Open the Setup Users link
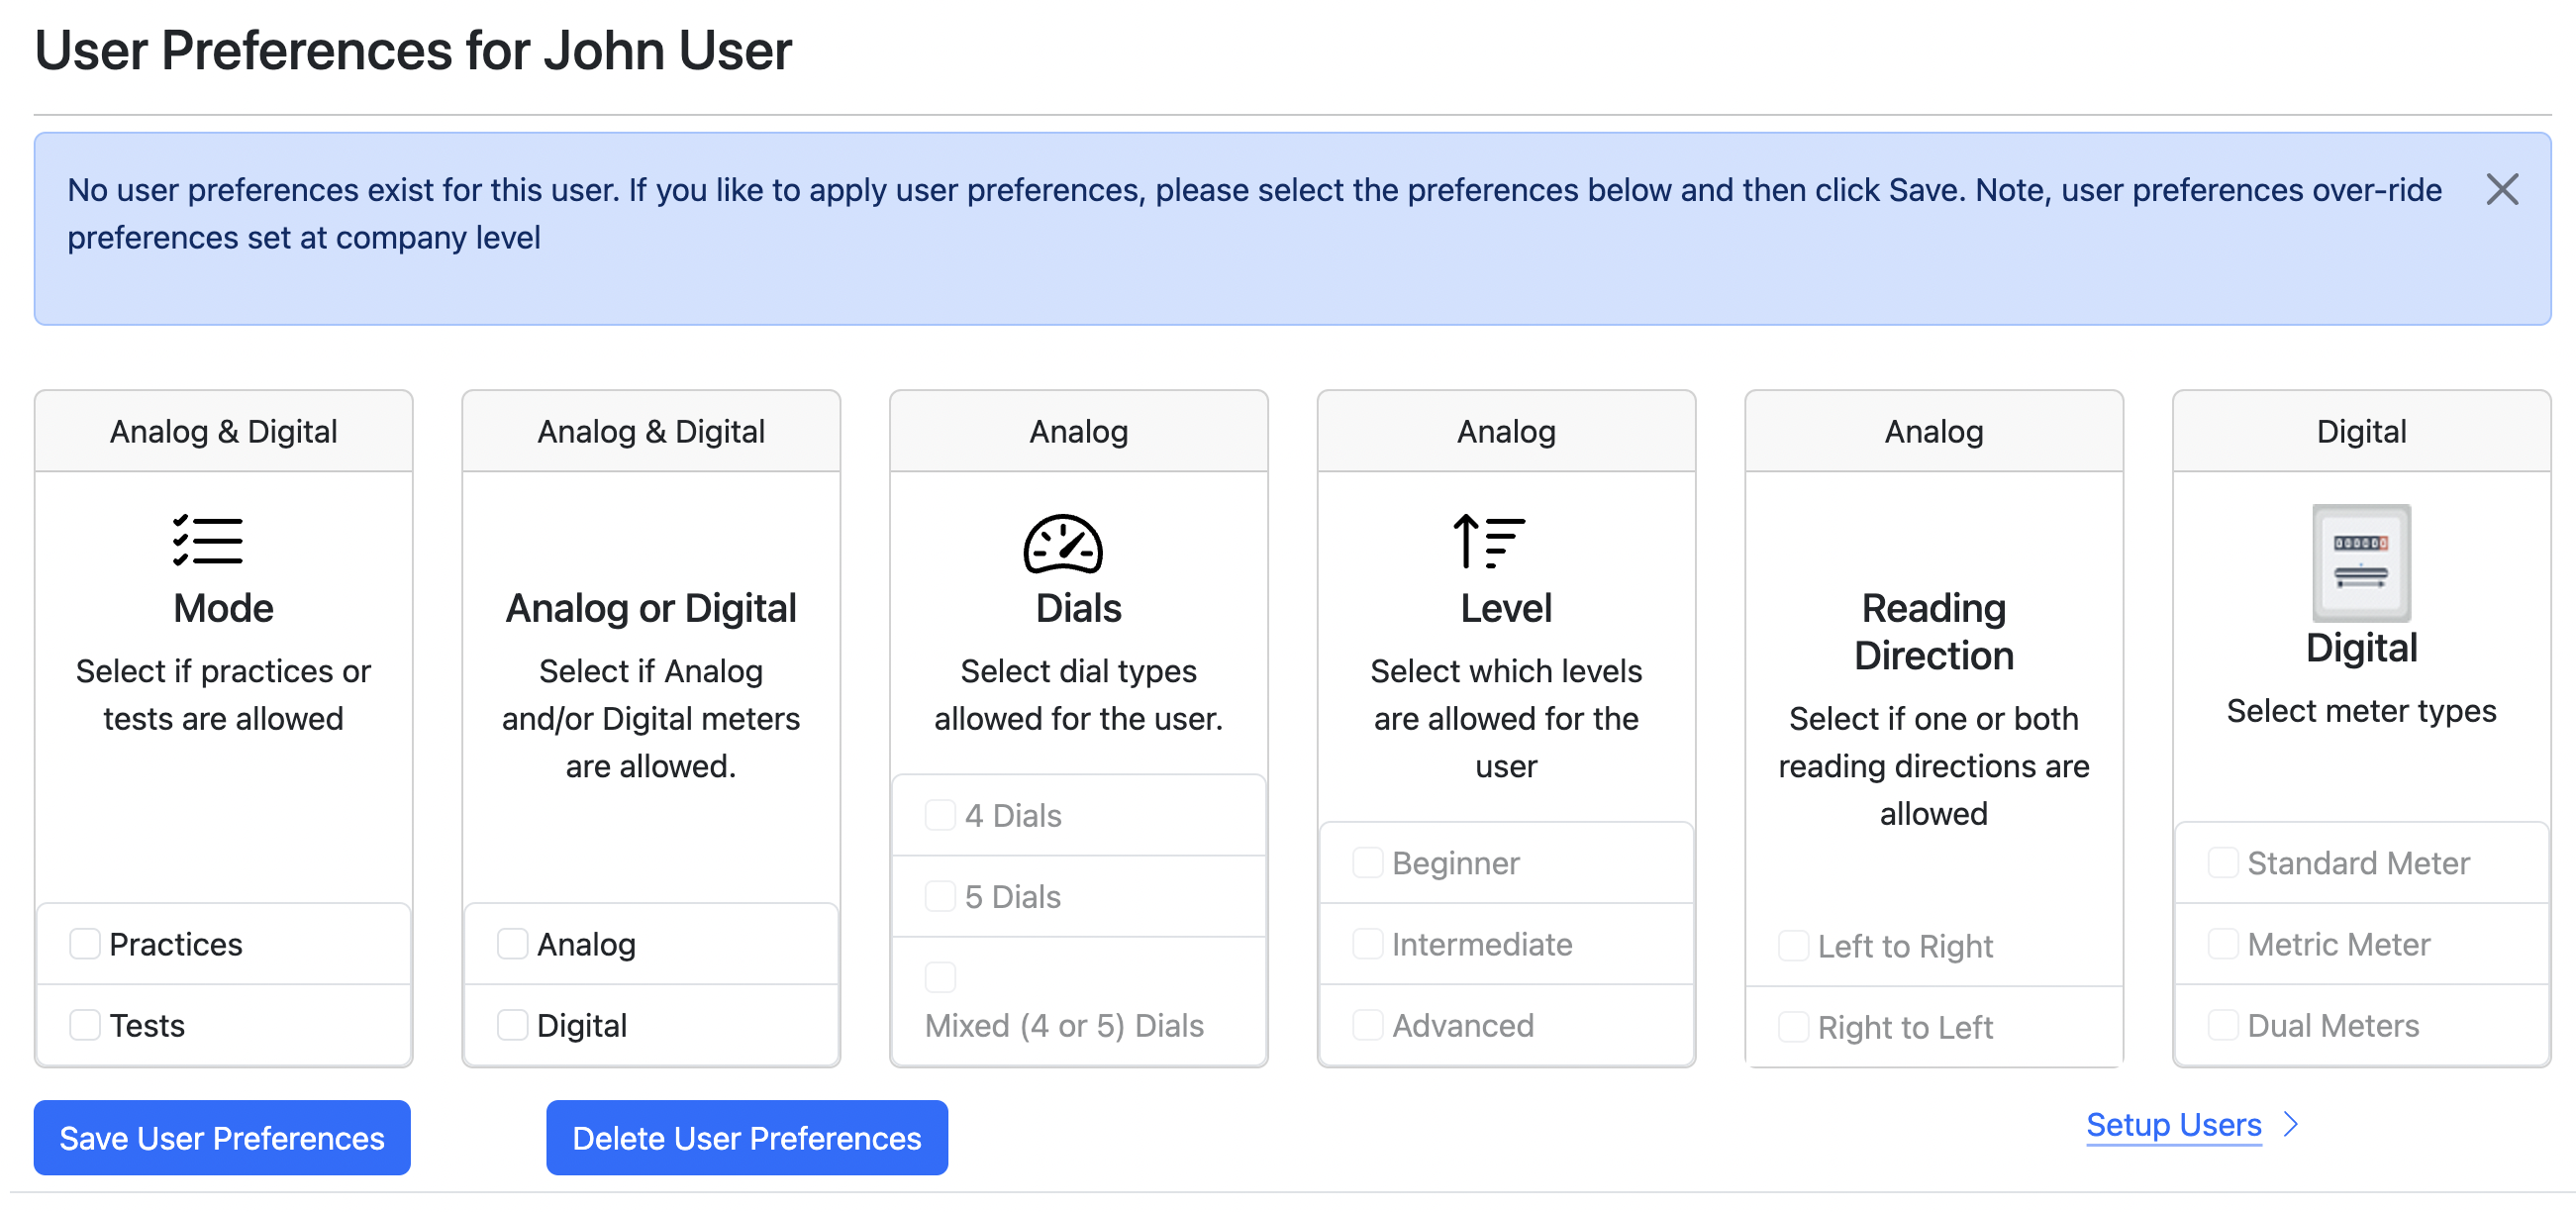 [x=2173, y=1124]
